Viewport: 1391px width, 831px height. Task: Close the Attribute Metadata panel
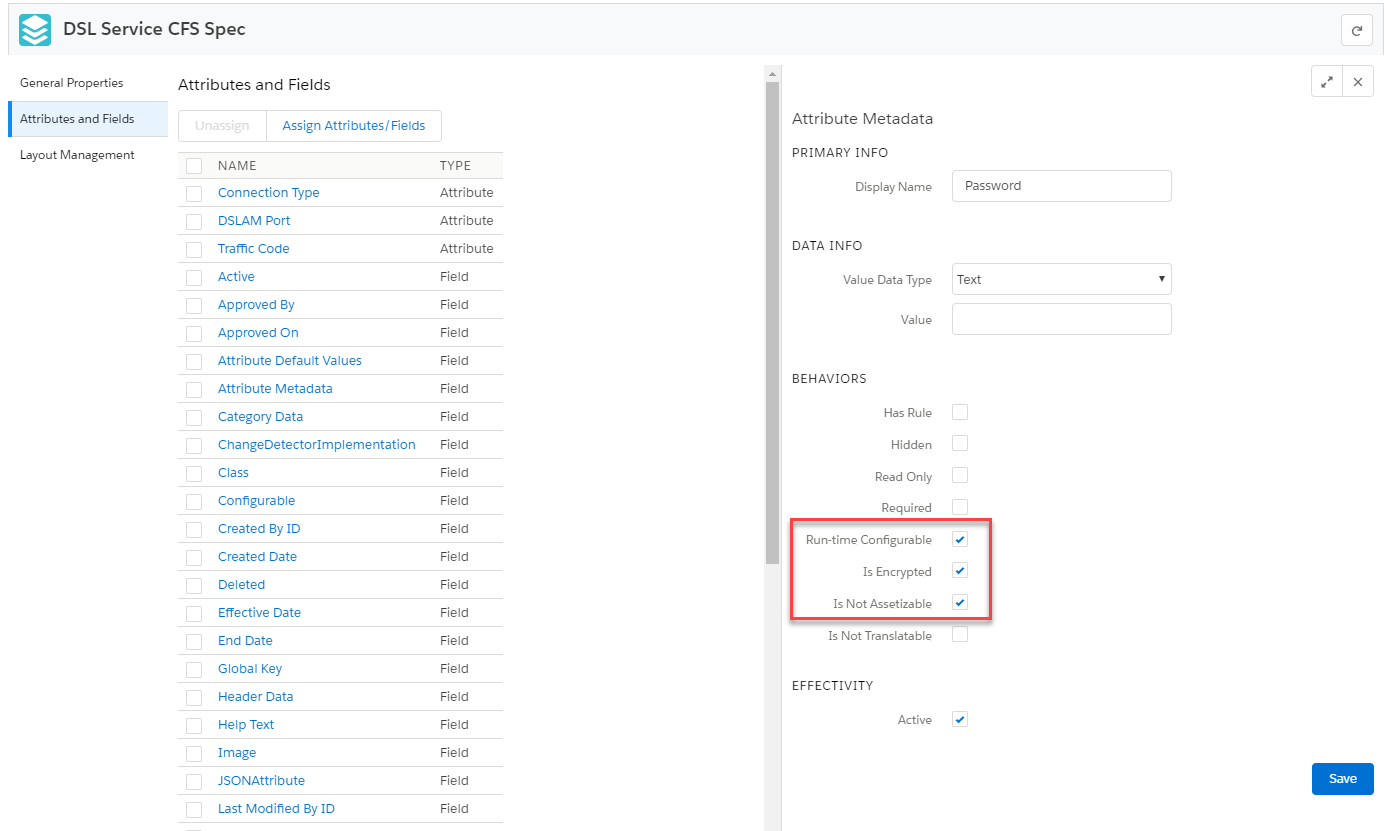[1357, 82]
